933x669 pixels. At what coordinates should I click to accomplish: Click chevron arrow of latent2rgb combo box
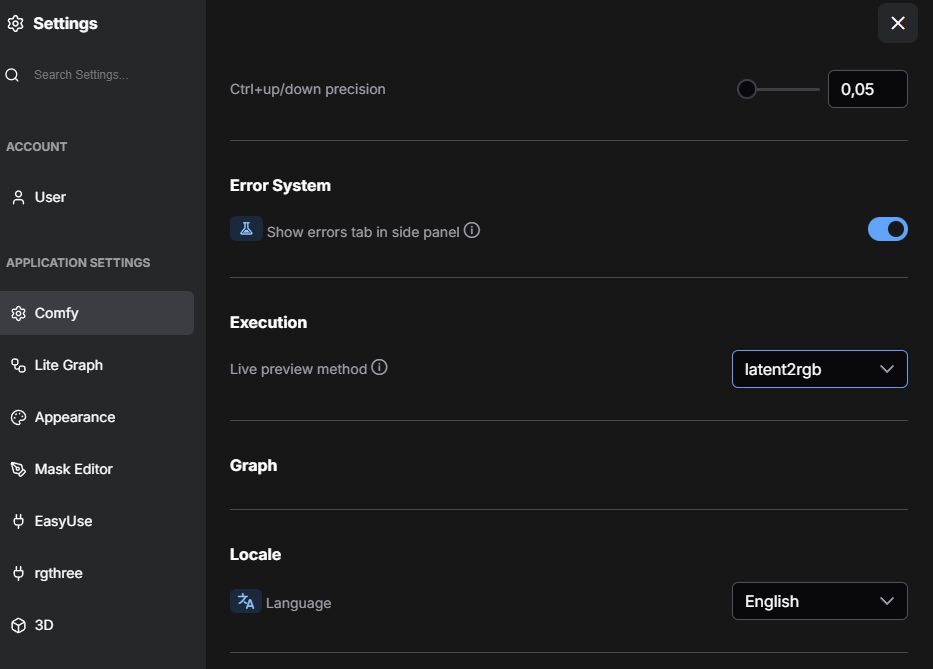[x=887, y=369]
